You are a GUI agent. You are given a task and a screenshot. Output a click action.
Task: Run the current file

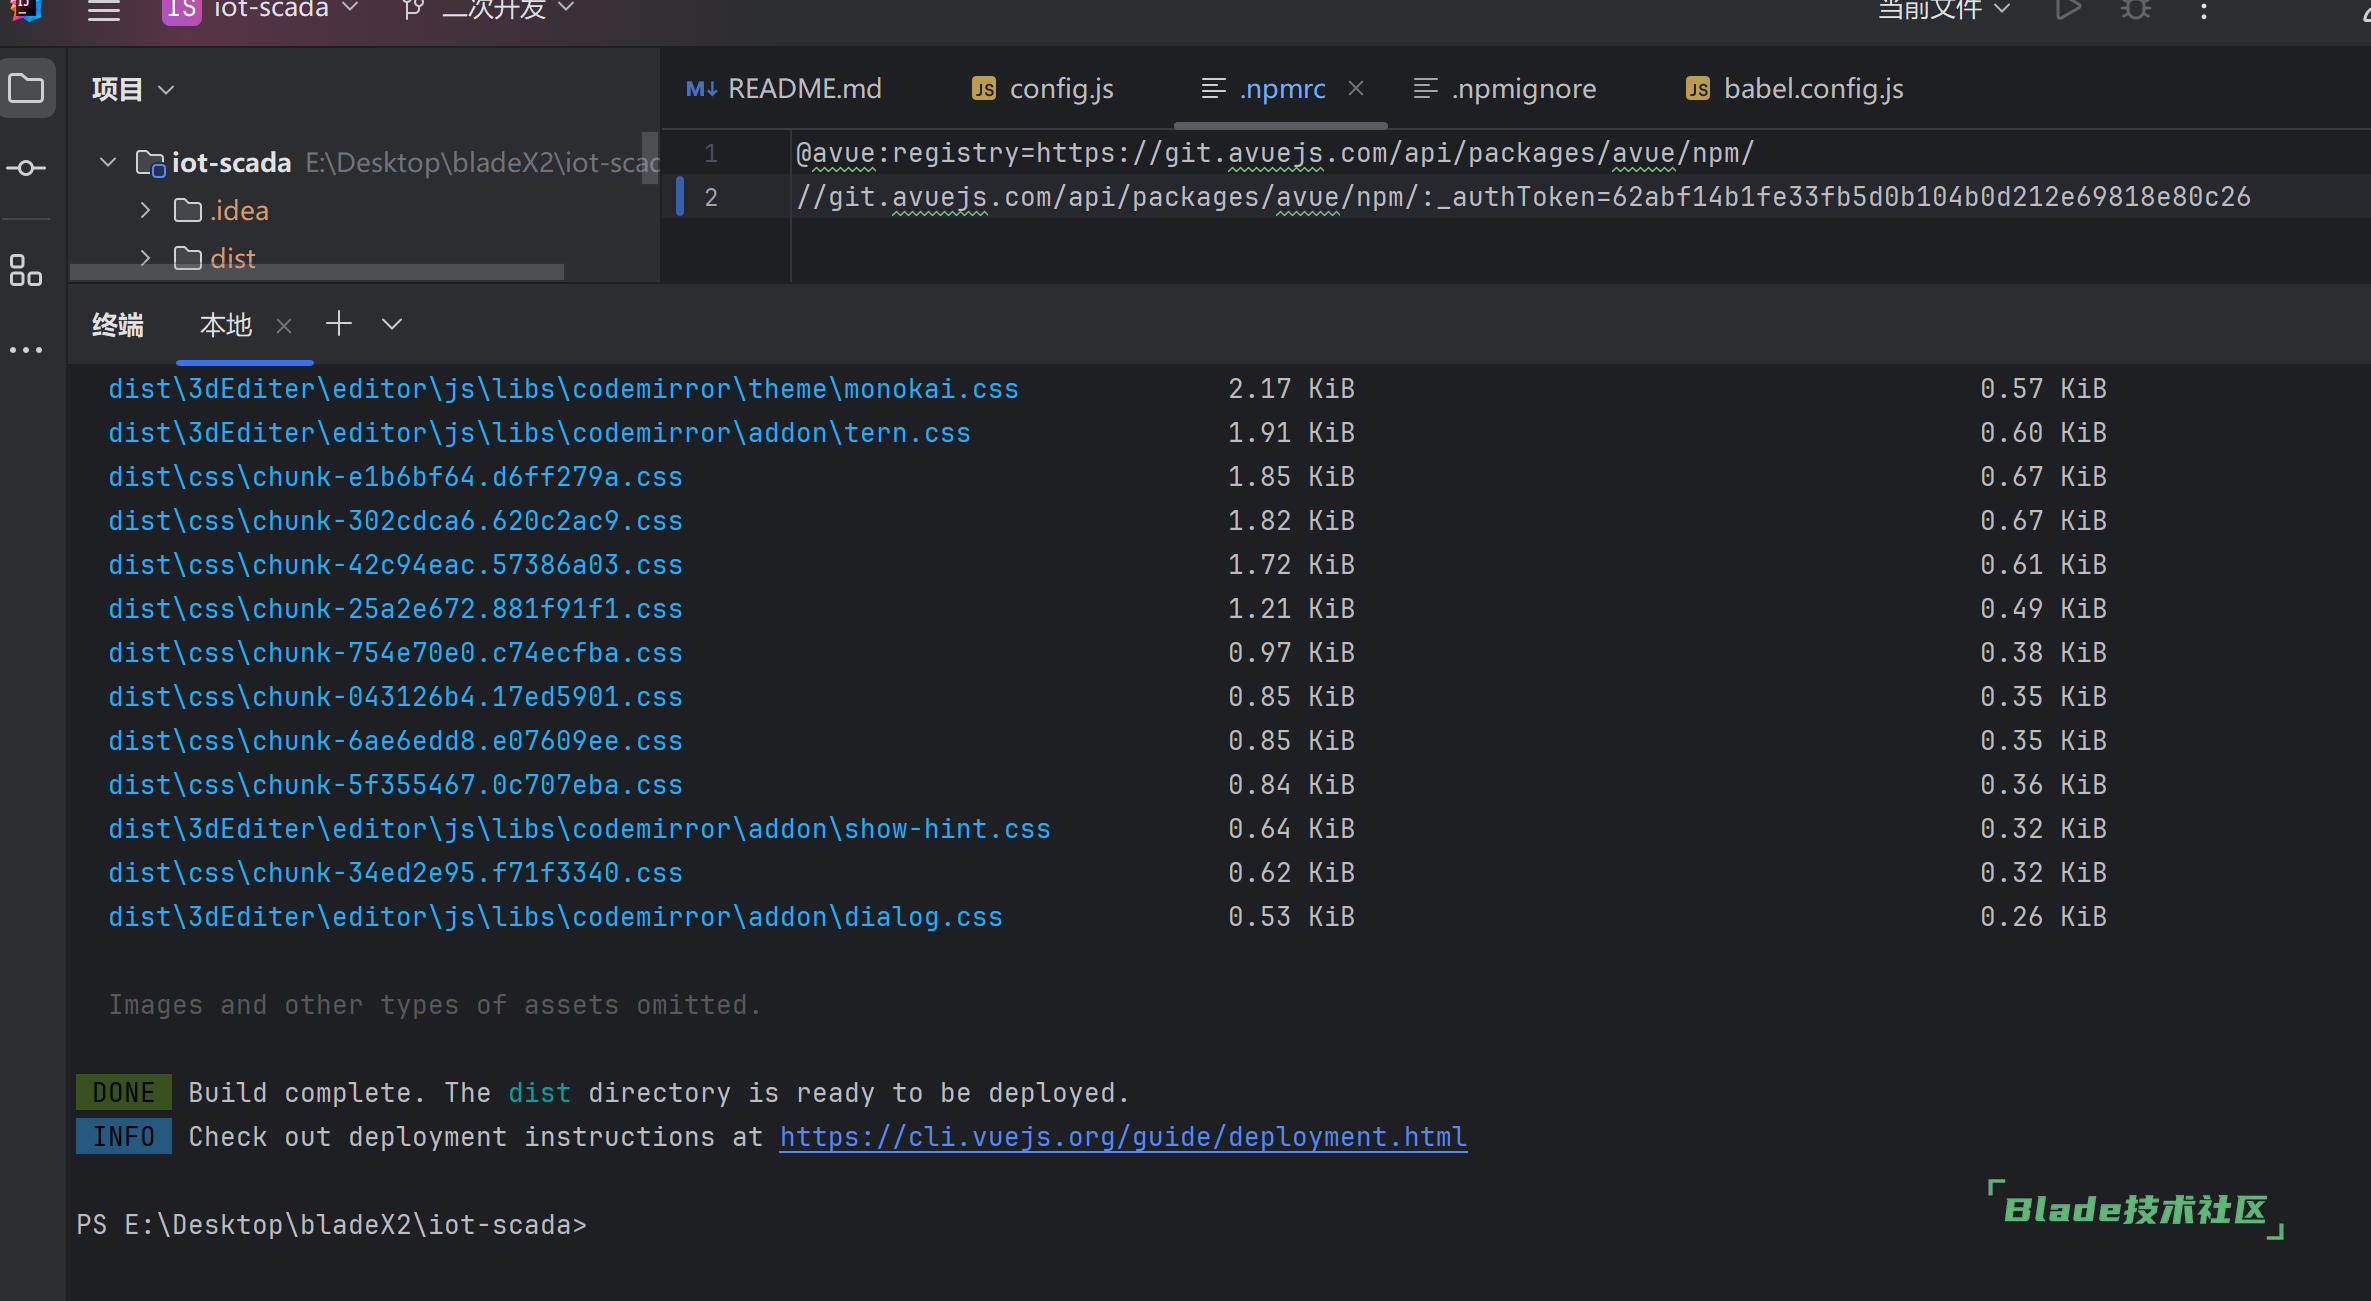tap(2068, 10)
